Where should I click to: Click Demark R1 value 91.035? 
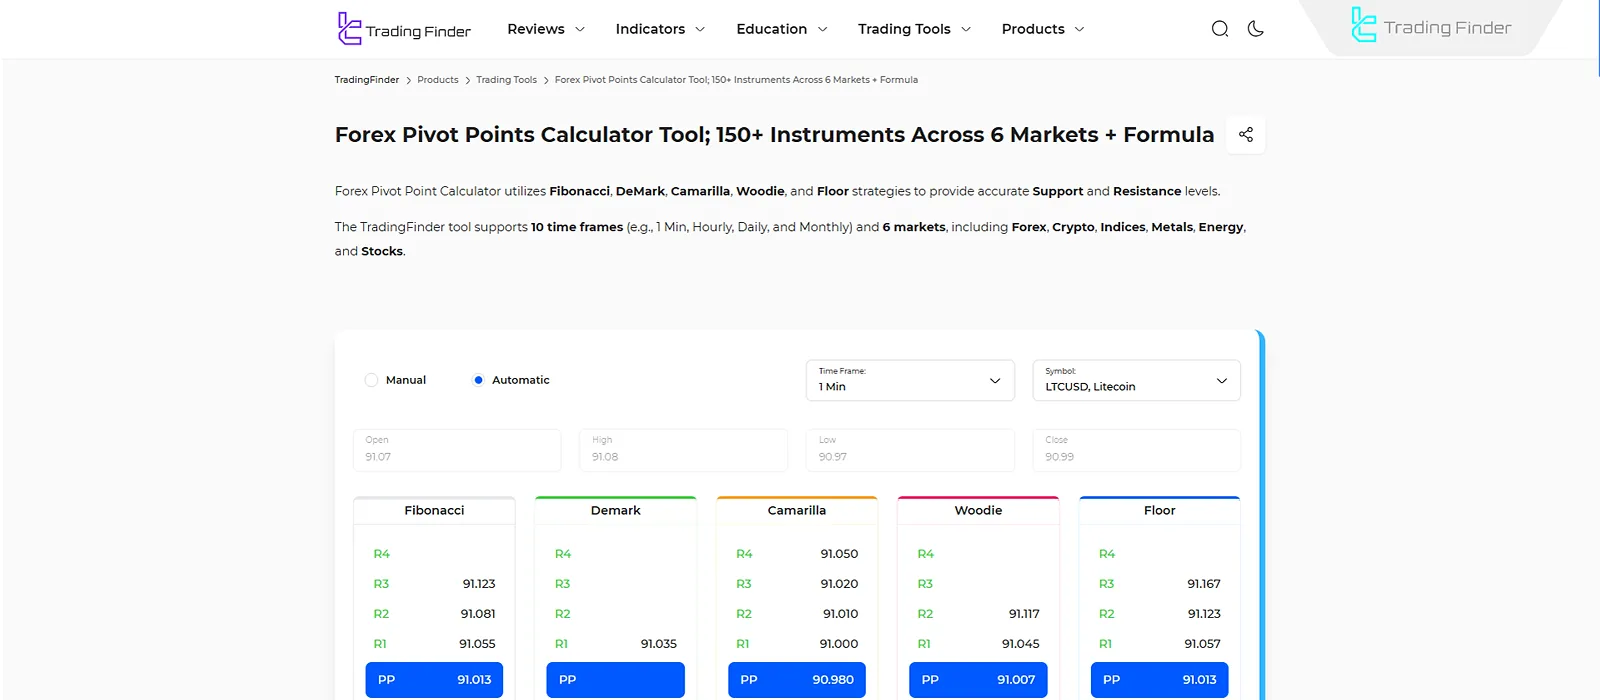pyautogui.click(x=659, y=644)
